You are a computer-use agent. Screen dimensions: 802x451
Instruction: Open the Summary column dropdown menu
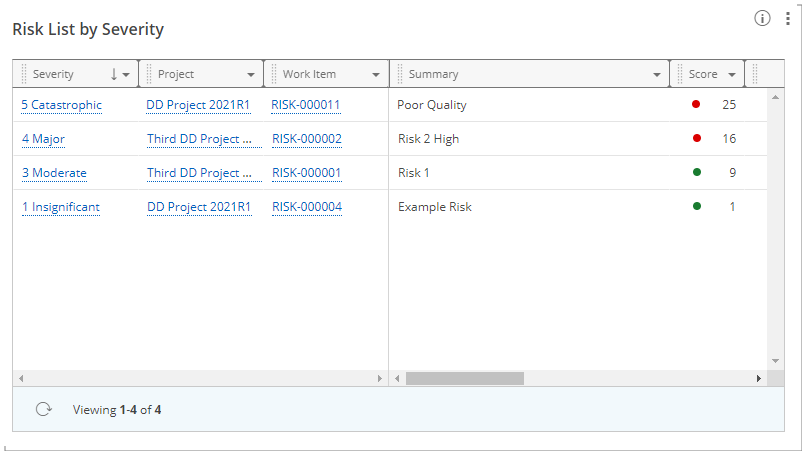tap(656, 75)
